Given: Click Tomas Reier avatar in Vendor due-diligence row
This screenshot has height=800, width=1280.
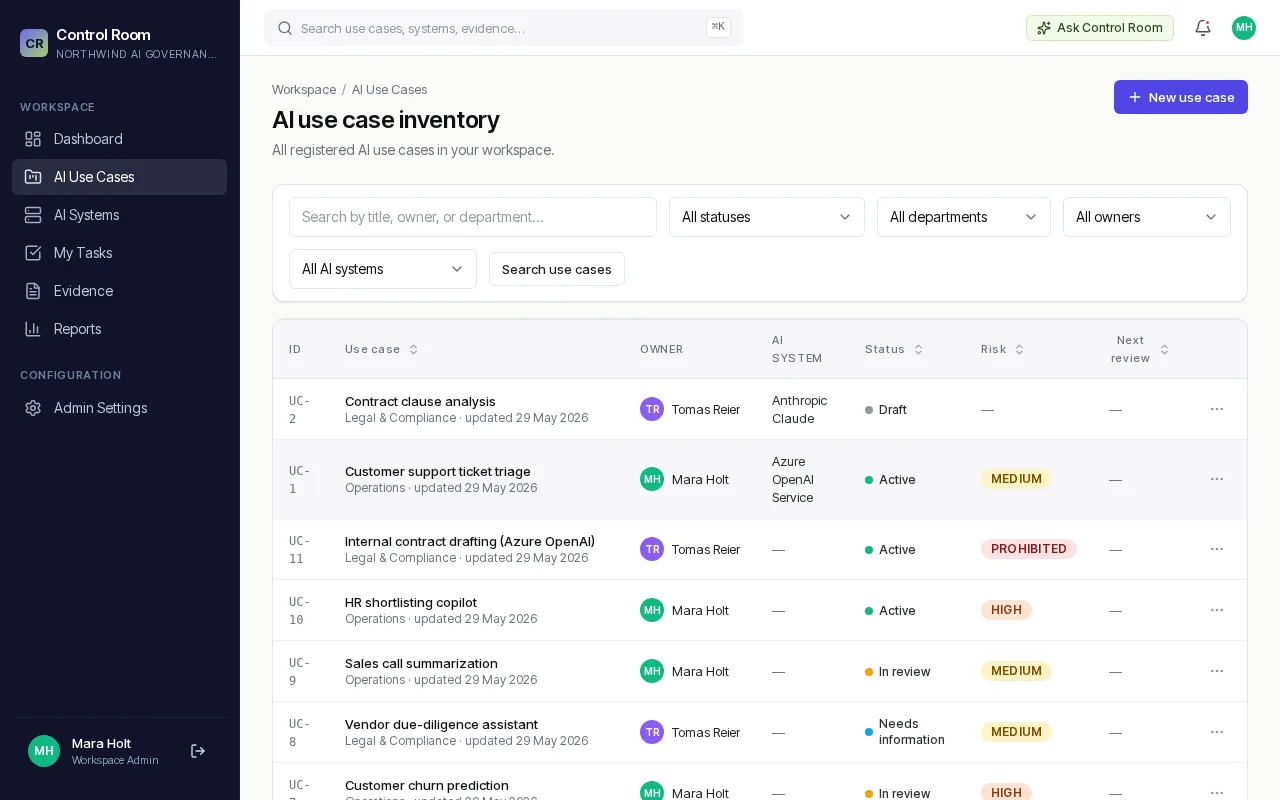Looking at the screenshot, I should [x=652, y=732].
